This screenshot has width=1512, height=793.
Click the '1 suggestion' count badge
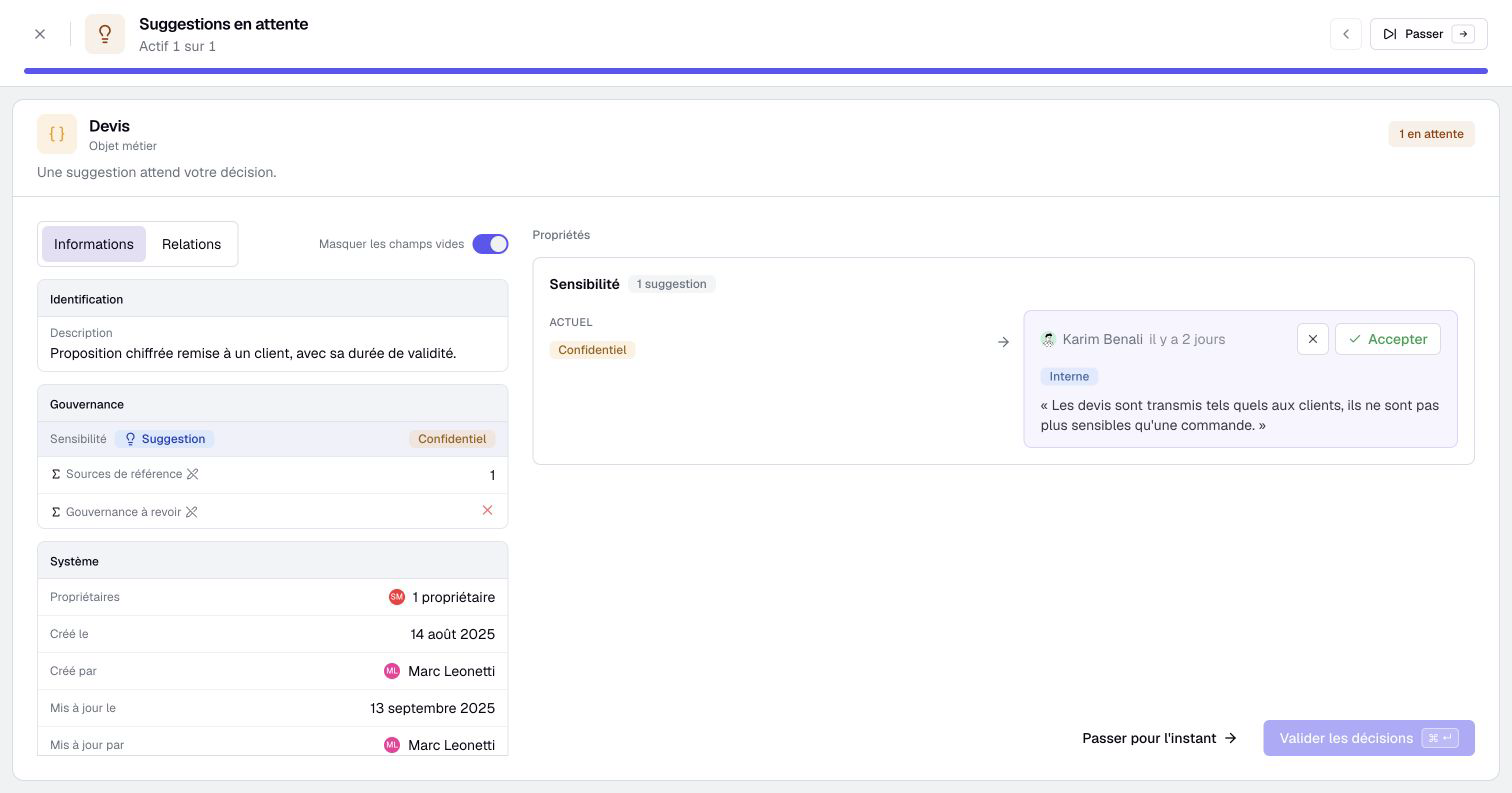(672, 284)
